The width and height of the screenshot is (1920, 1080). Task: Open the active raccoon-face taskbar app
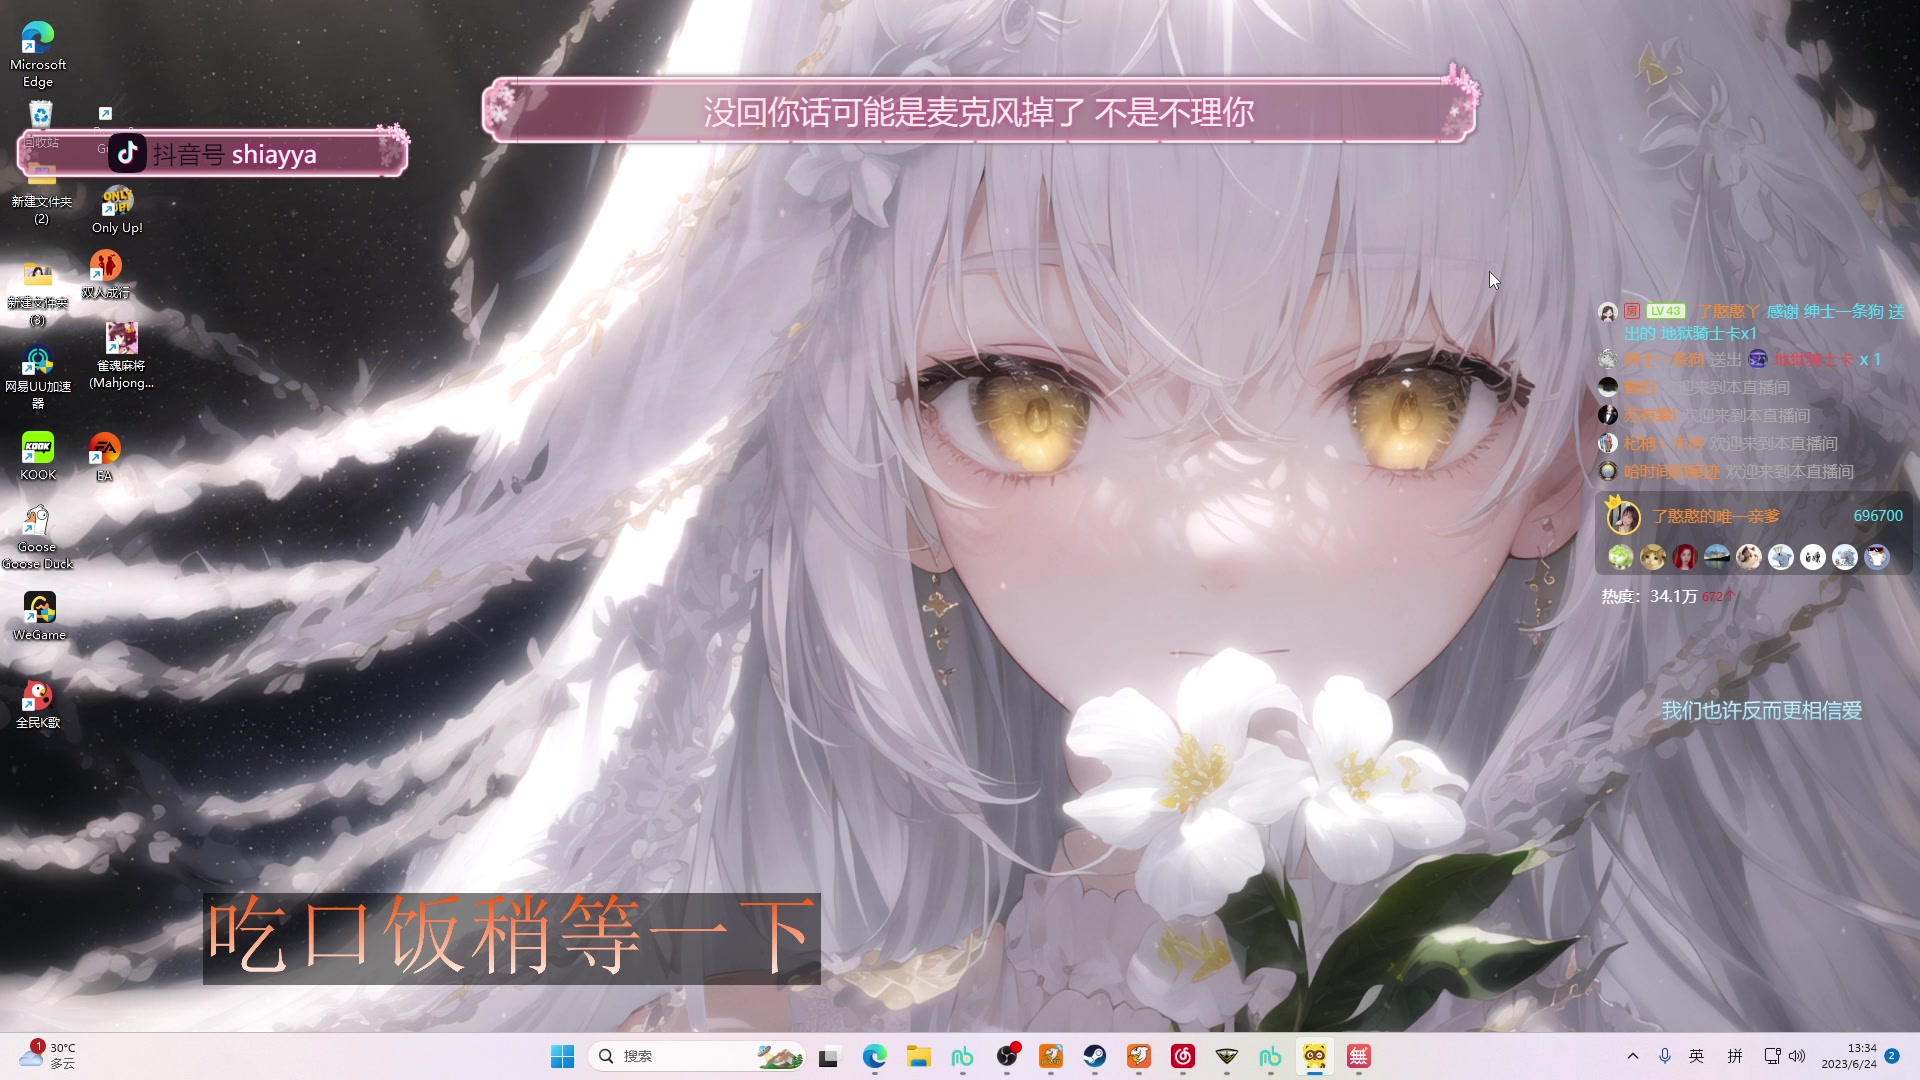(x=1315, y=1056)
